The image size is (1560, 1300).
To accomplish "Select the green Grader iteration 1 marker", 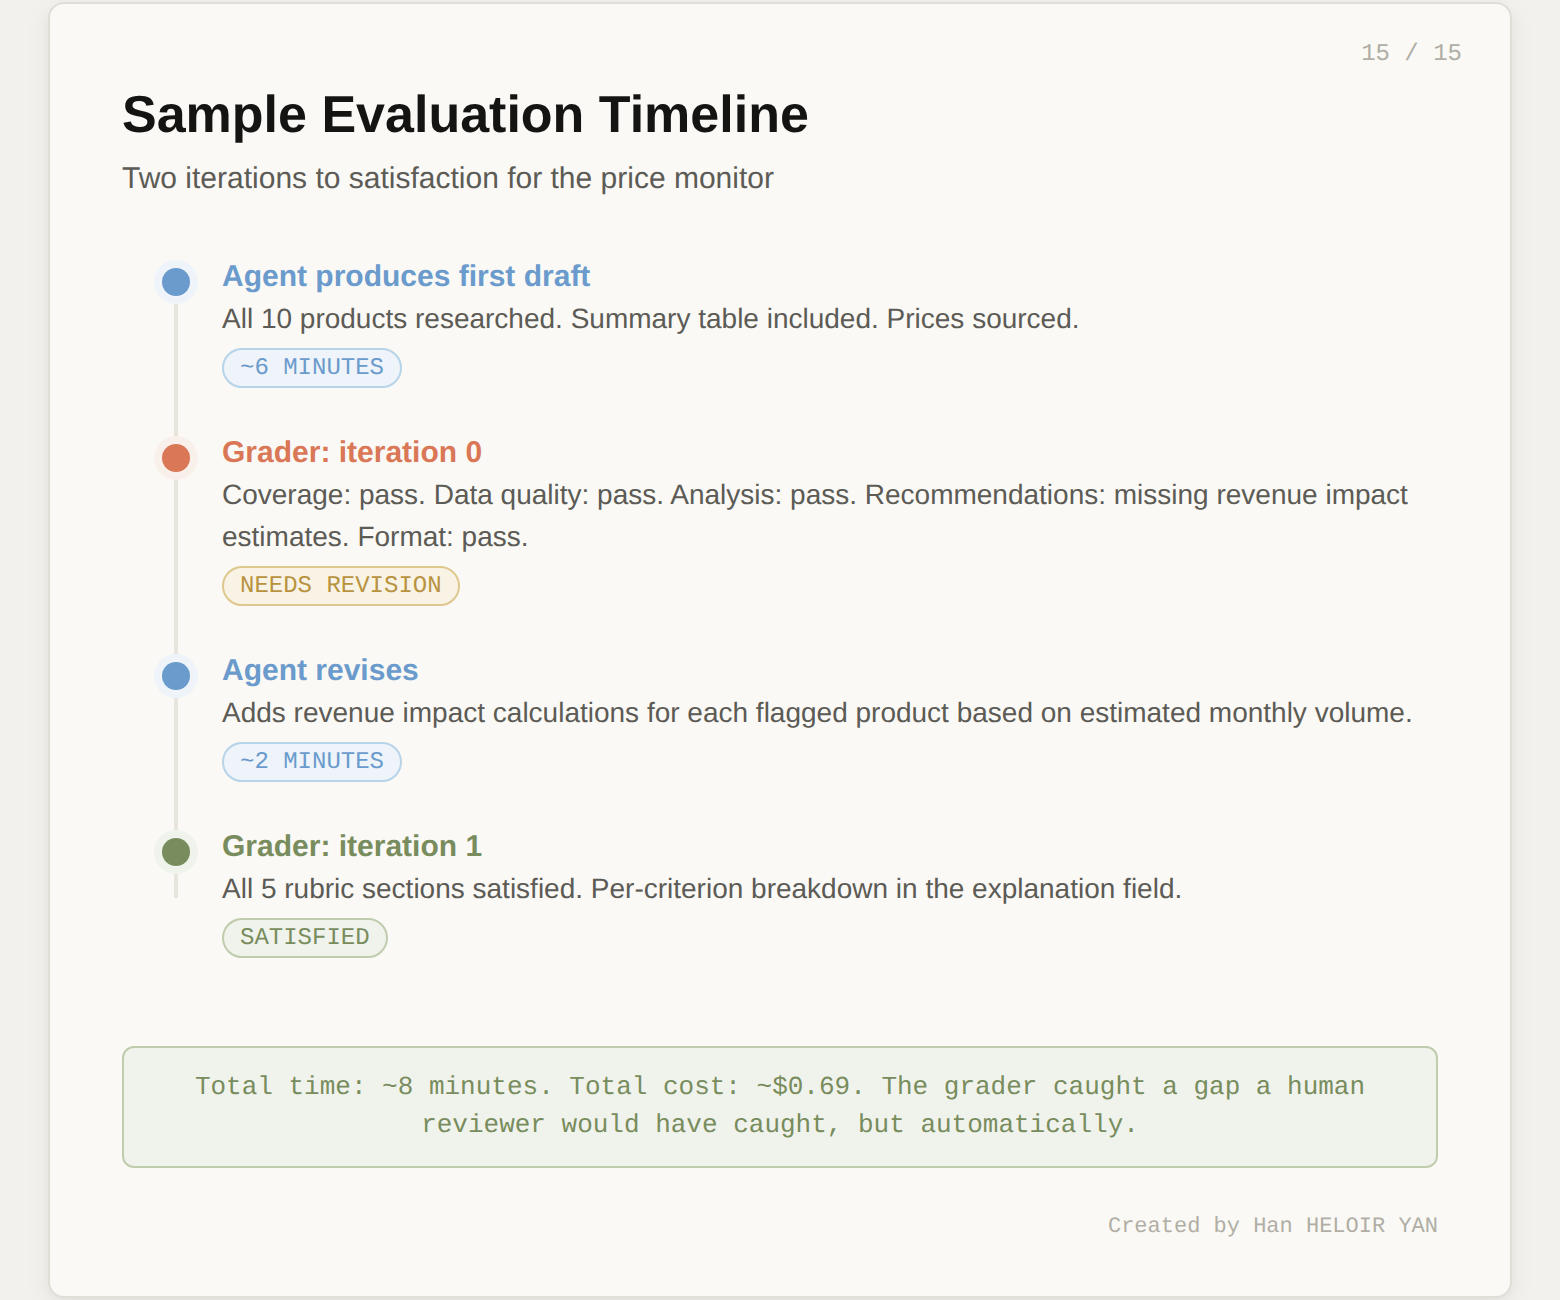I will pos(175,852).
